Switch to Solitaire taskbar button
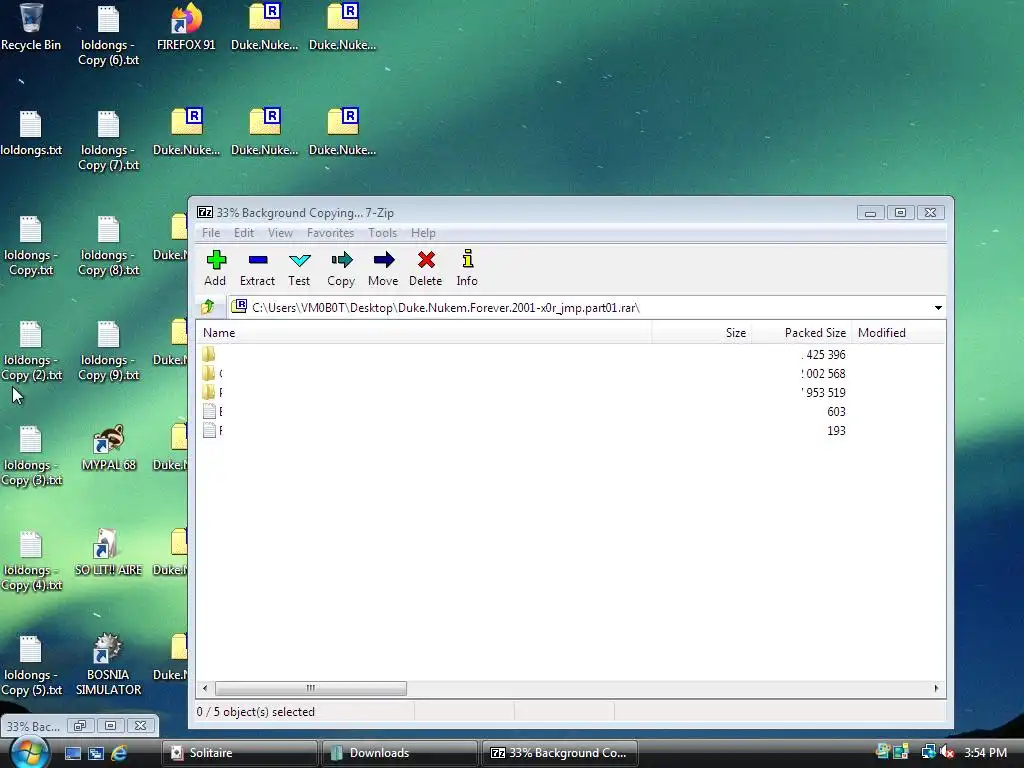1024x768 pixels. coord(240,753)
